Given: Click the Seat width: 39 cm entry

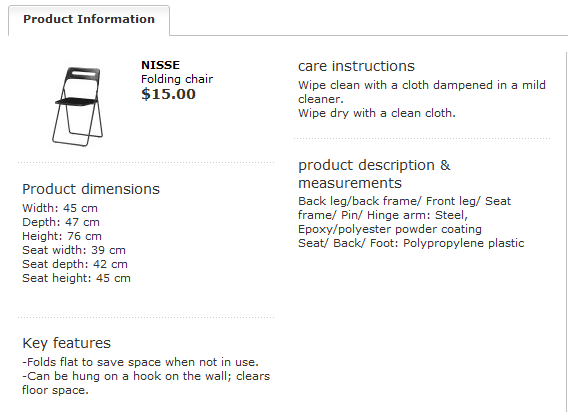Looking at the screenshot, I should coord(74,250).
